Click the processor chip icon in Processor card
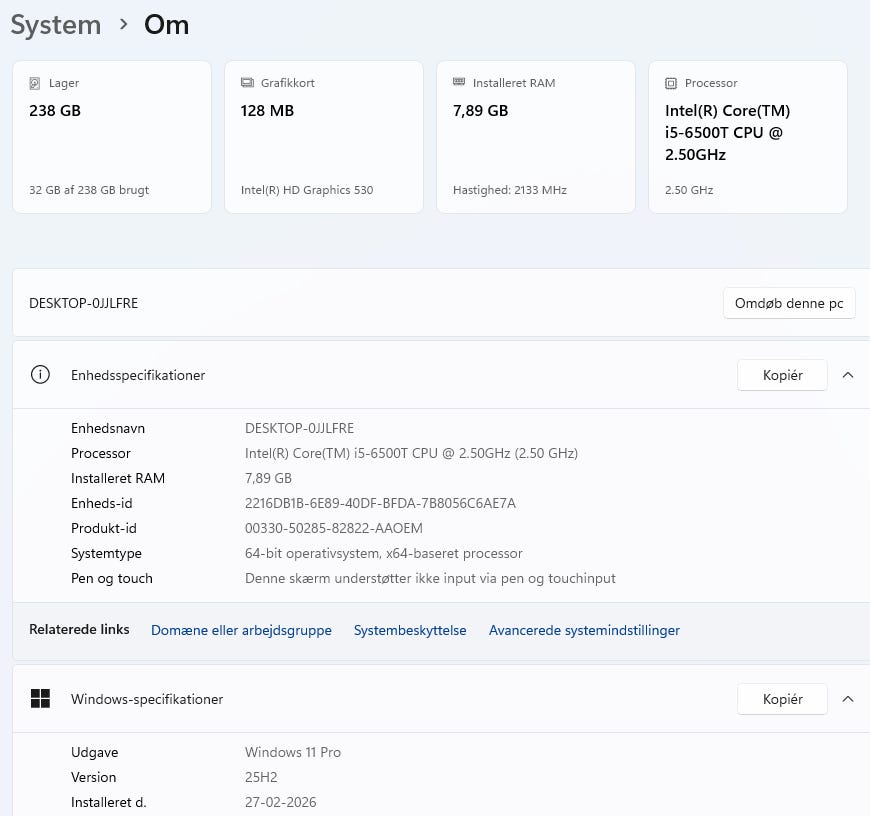Image resolution: width=870 pixels, height=816 pixels. tap(671, 83)
